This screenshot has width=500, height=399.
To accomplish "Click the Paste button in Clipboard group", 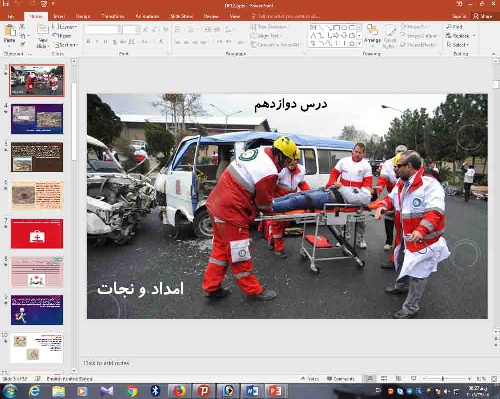I will point(9,34).
